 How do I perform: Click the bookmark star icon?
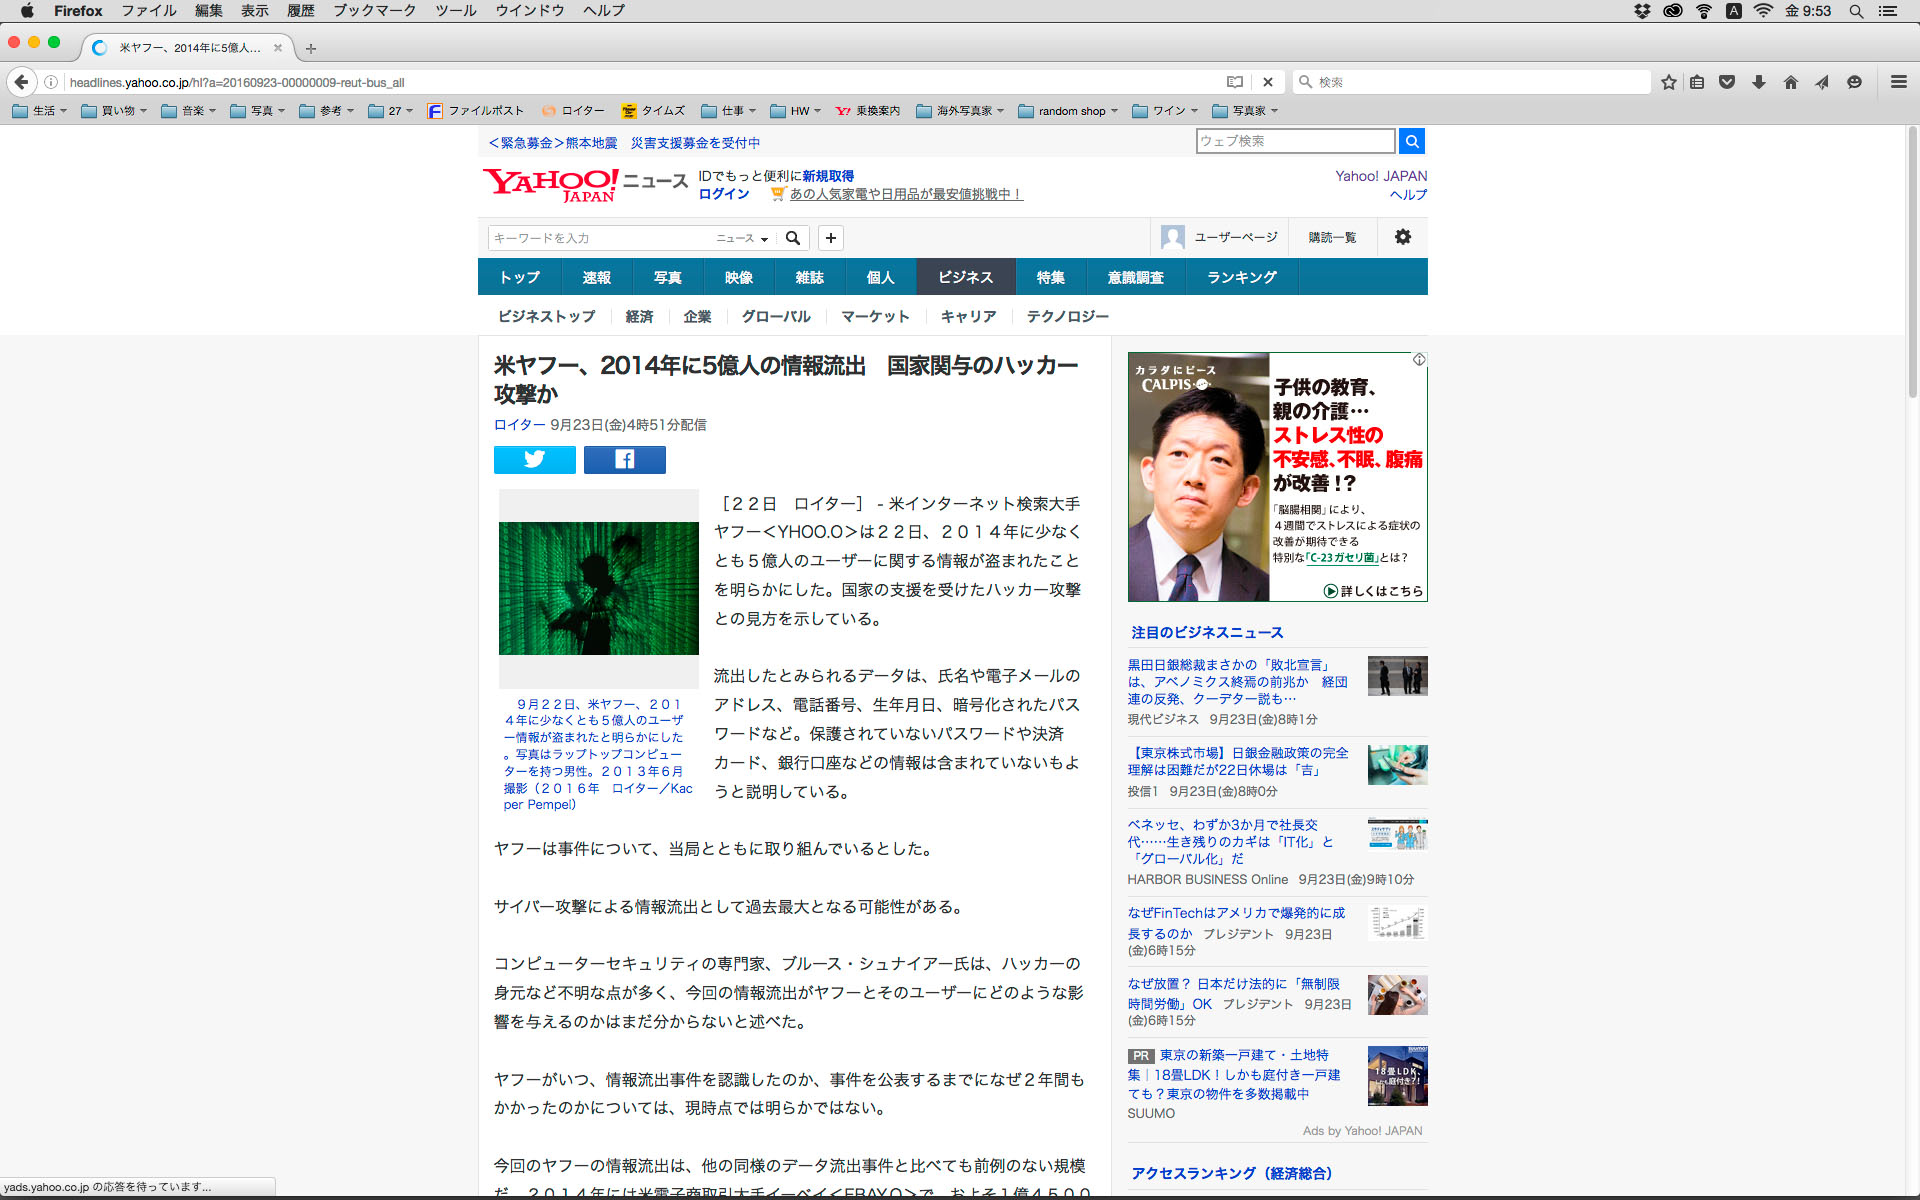(1668, 82)
